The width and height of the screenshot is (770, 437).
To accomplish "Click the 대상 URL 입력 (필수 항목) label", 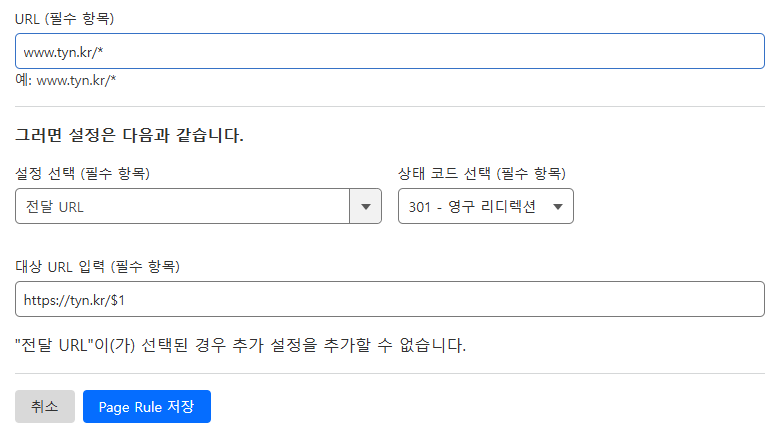I will coord(97,266).
